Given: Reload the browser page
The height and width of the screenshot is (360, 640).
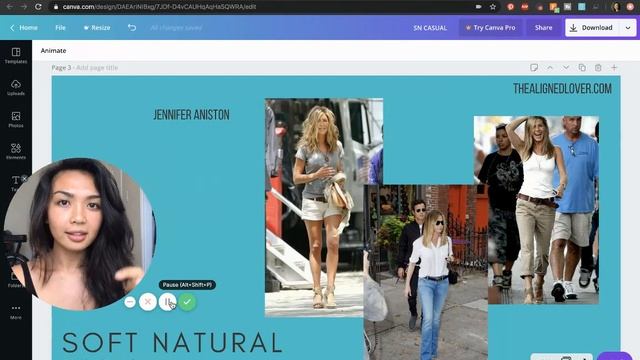Looking at the screenshot, I should 38,7.
